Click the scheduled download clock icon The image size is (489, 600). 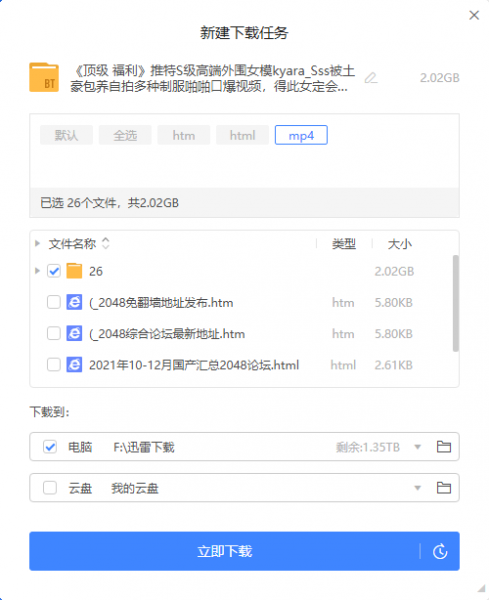click(440, 551)
